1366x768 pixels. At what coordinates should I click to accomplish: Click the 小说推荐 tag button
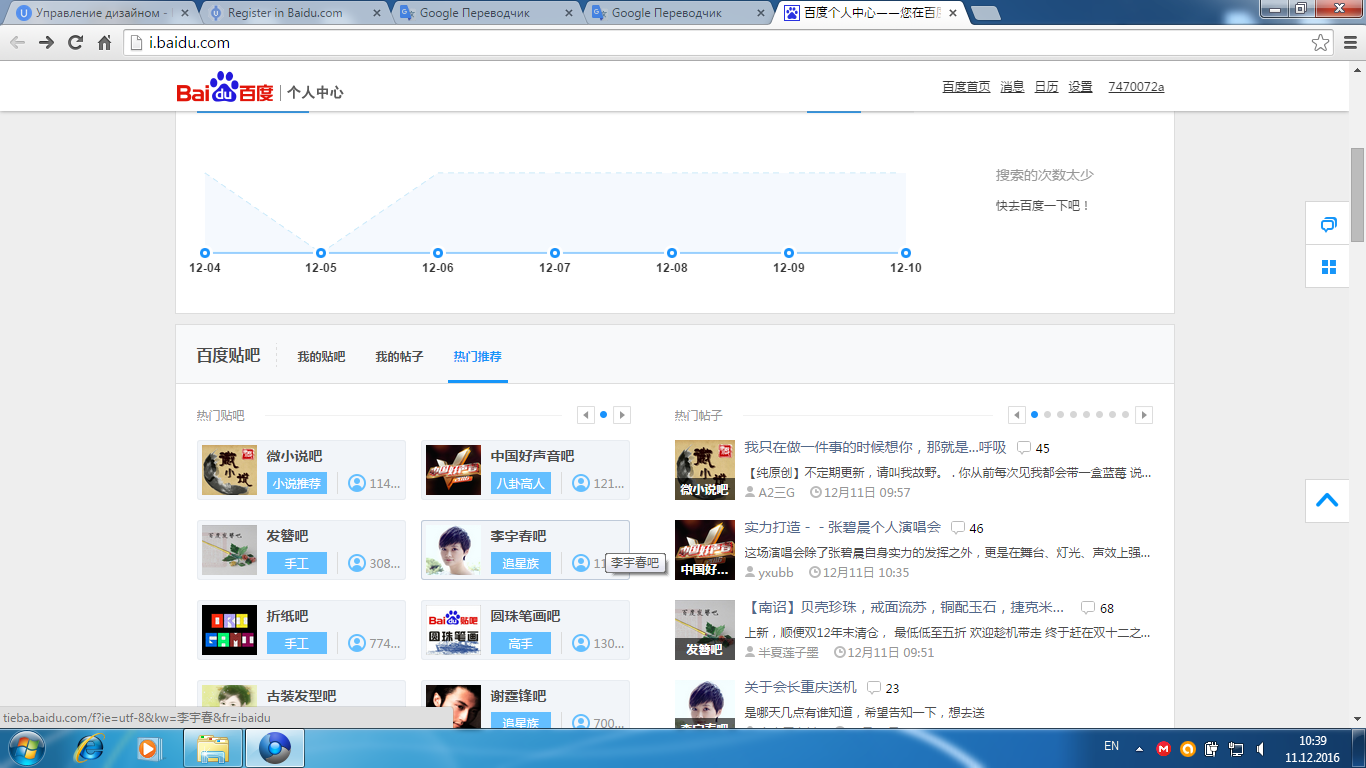[297, 483]
